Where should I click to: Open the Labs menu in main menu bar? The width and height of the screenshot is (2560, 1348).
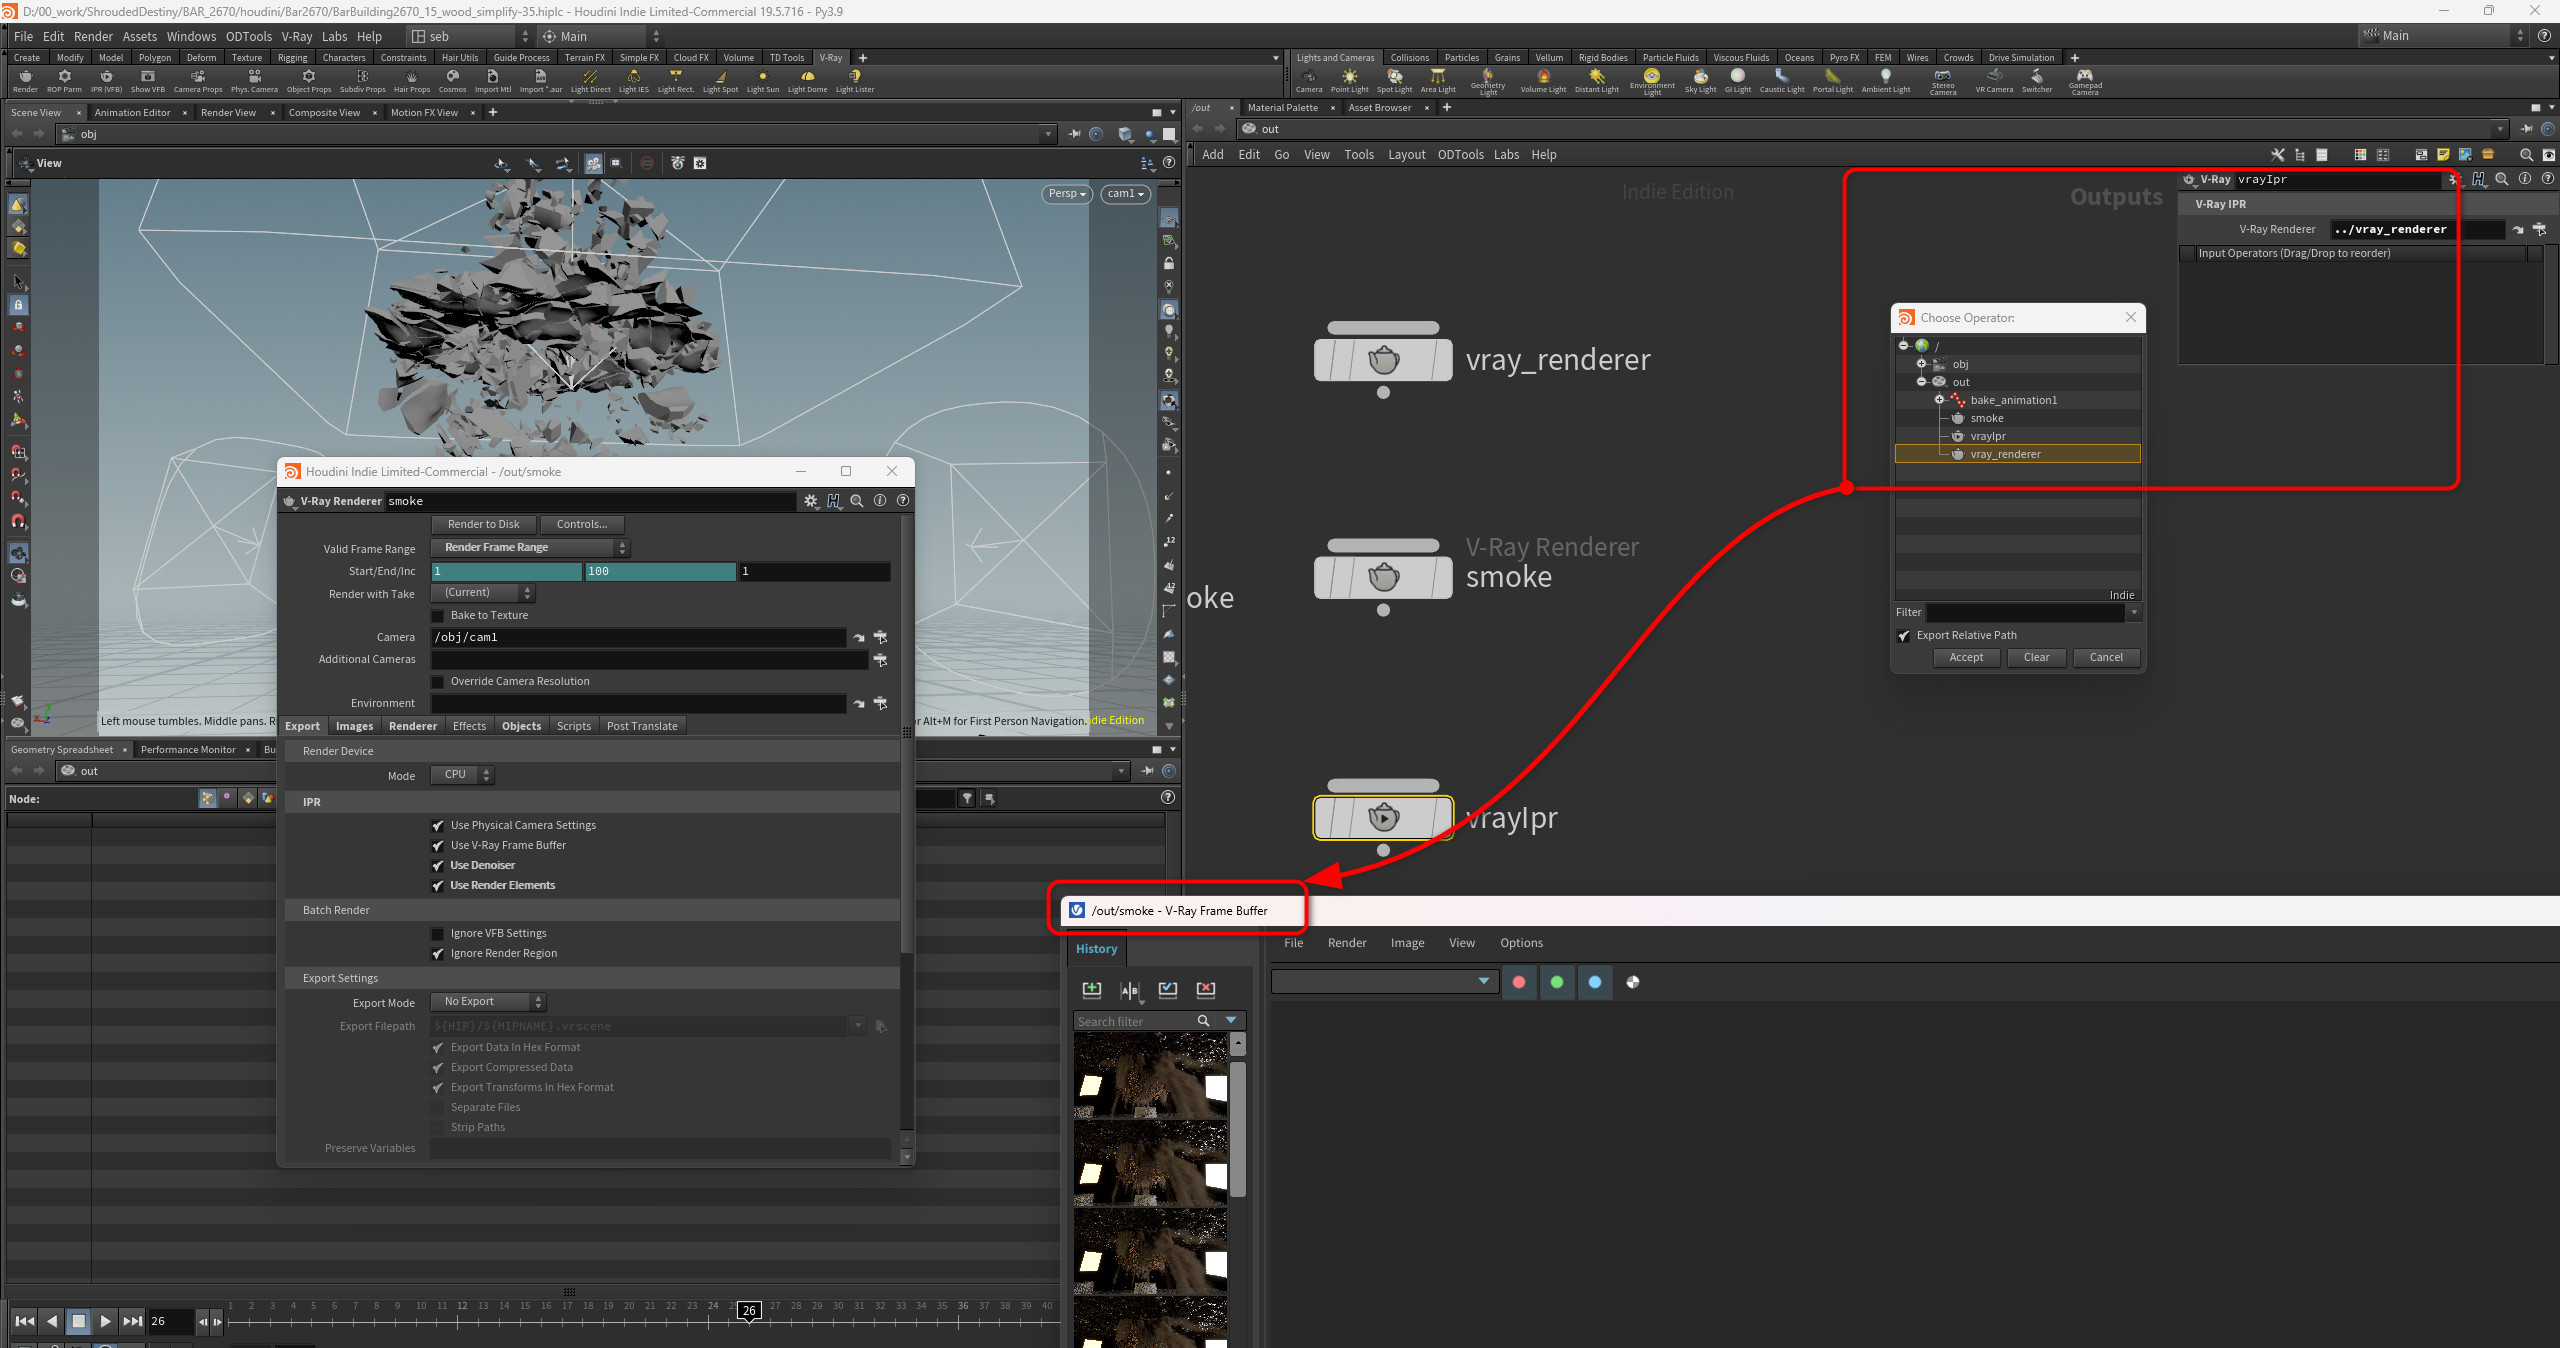[334, 36]
